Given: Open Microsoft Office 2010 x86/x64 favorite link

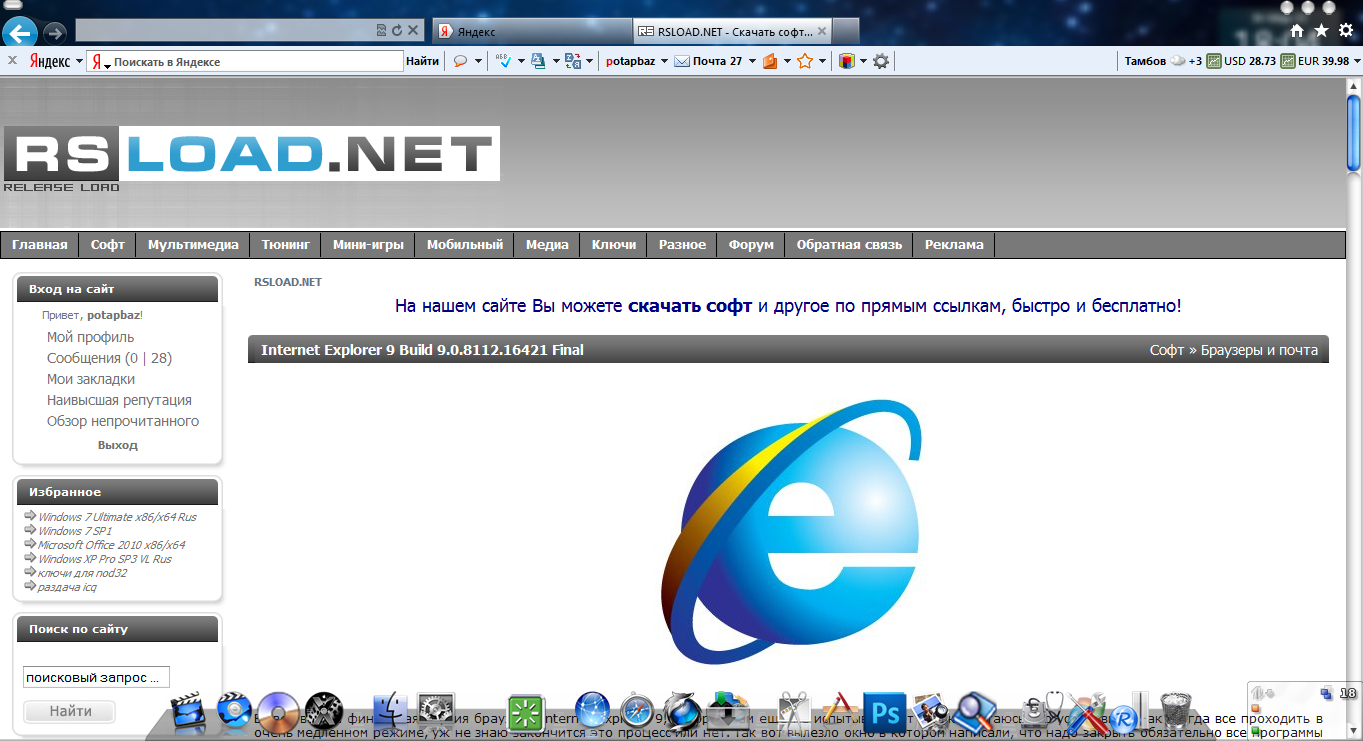Looking at the screenshot, I should (x=111, y=545).
